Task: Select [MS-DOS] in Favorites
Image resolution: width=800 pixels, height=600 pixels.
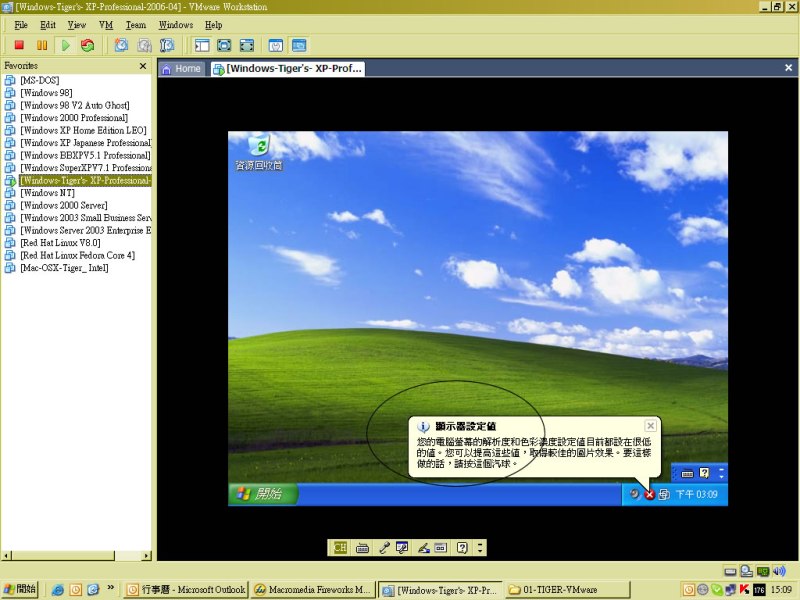Action: click(x=40, y=80)
